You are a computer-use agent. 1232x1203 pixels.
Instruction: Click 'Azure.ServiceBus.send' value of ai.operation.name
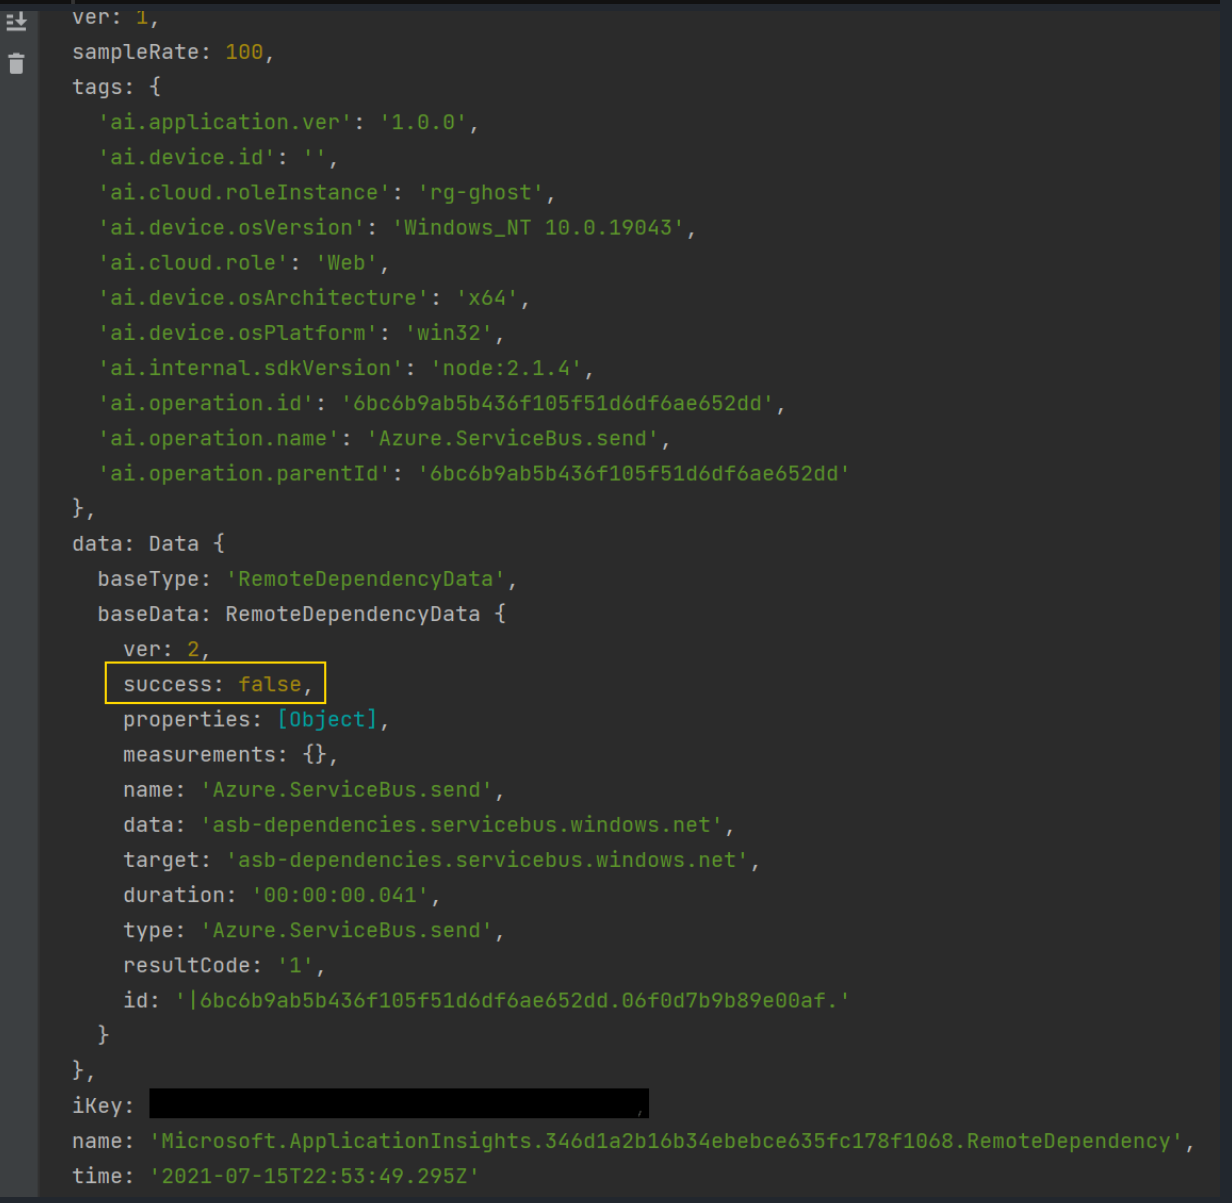513,438
